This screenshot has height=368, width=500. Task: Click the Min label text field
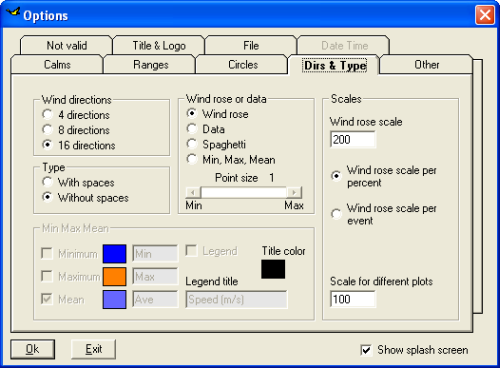pyautogui.click(x=155, y=254)
